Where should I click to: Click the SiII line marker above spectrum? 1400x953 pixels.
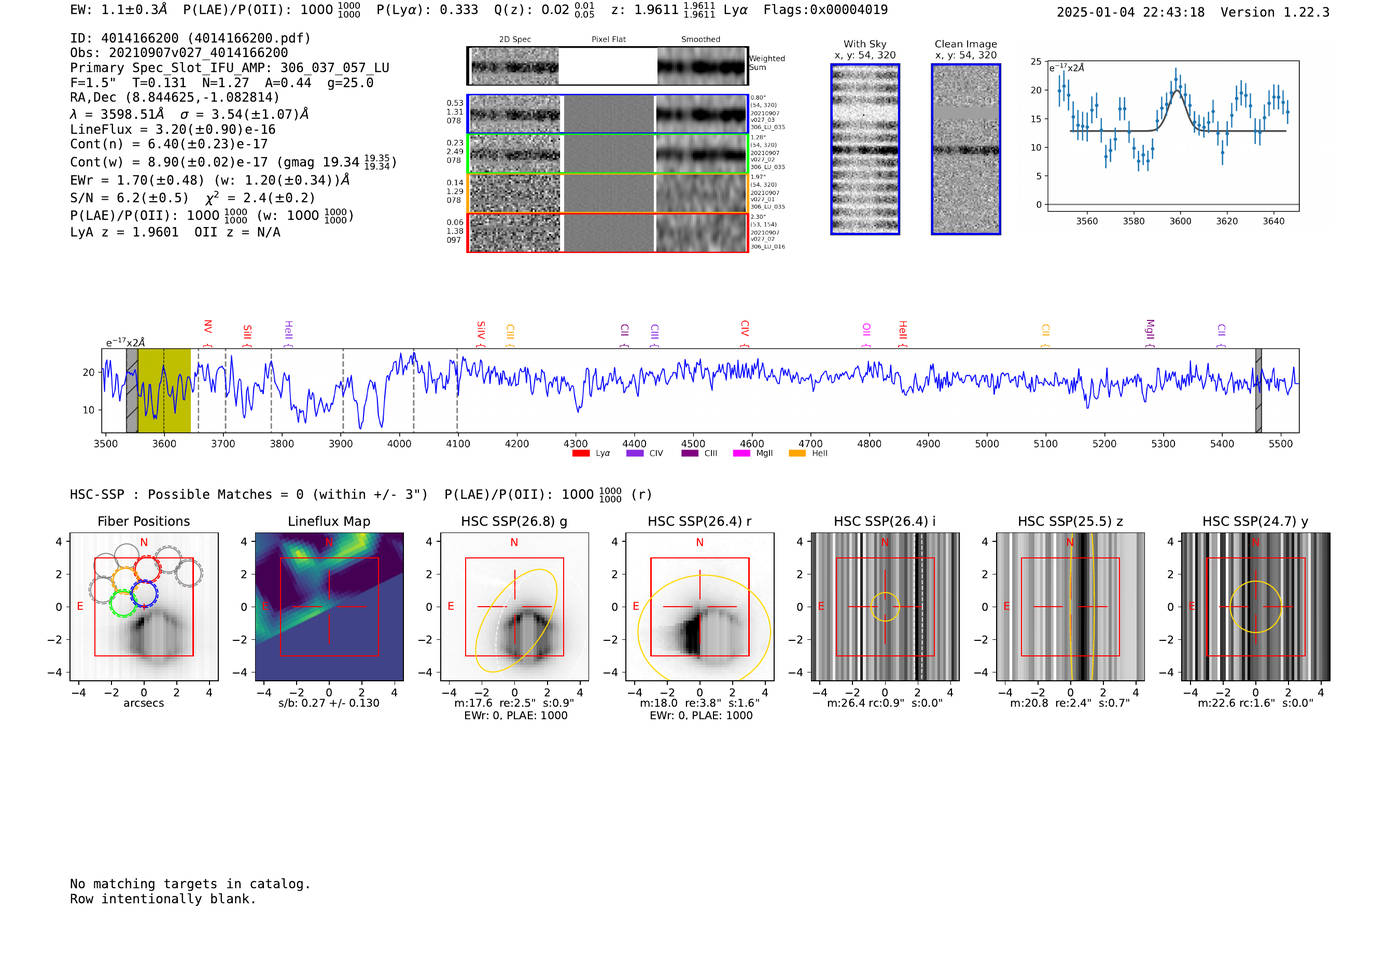pos(248,335)
